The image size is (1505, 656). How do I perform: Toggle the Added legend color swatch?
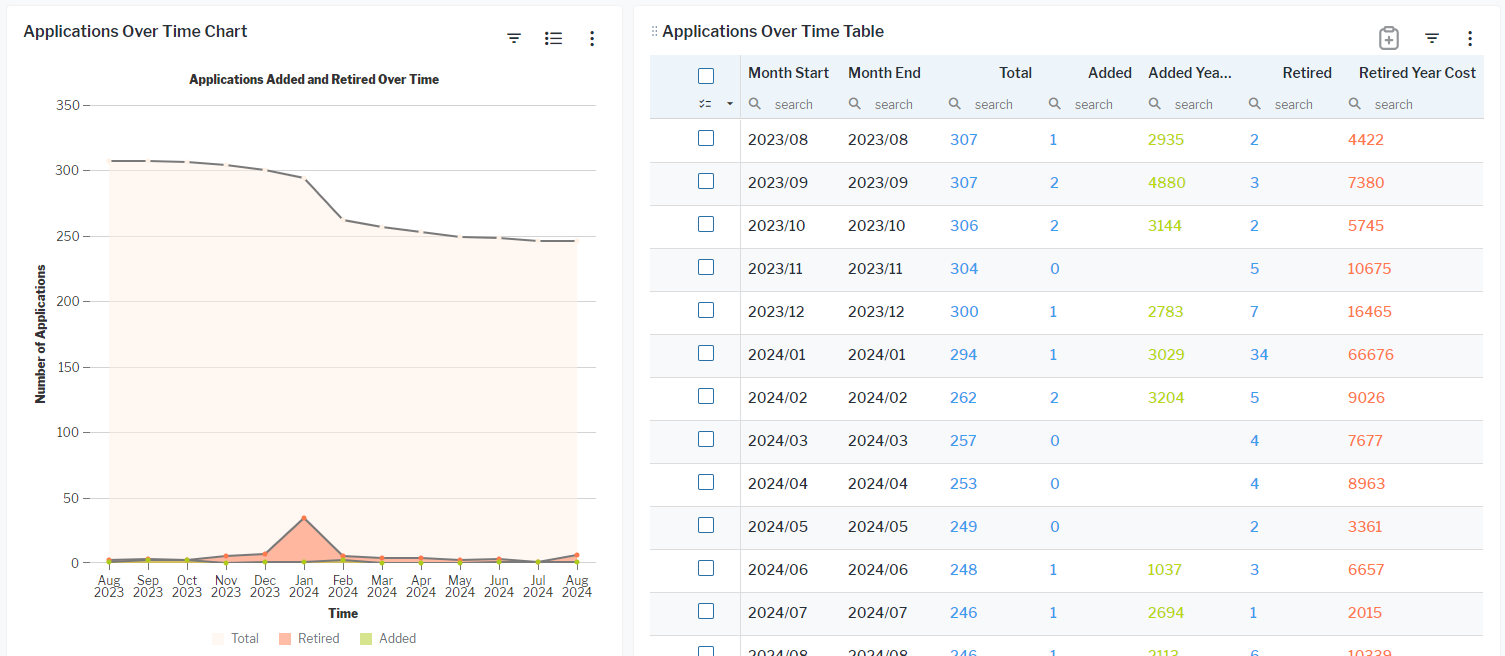click(366, 639)
